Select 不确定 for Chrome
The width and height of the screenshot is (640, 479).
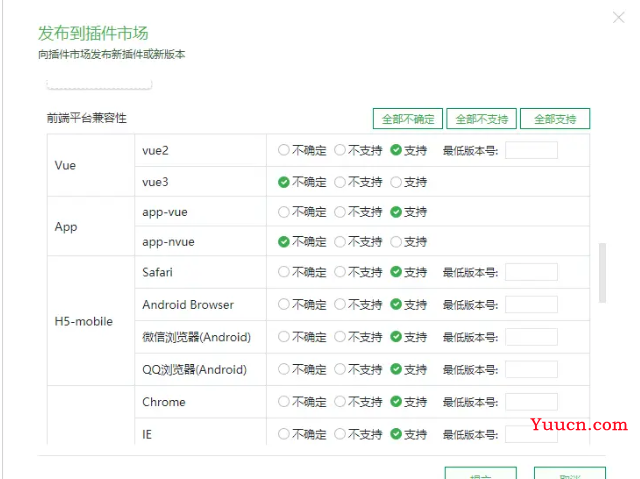coord(284,401)
